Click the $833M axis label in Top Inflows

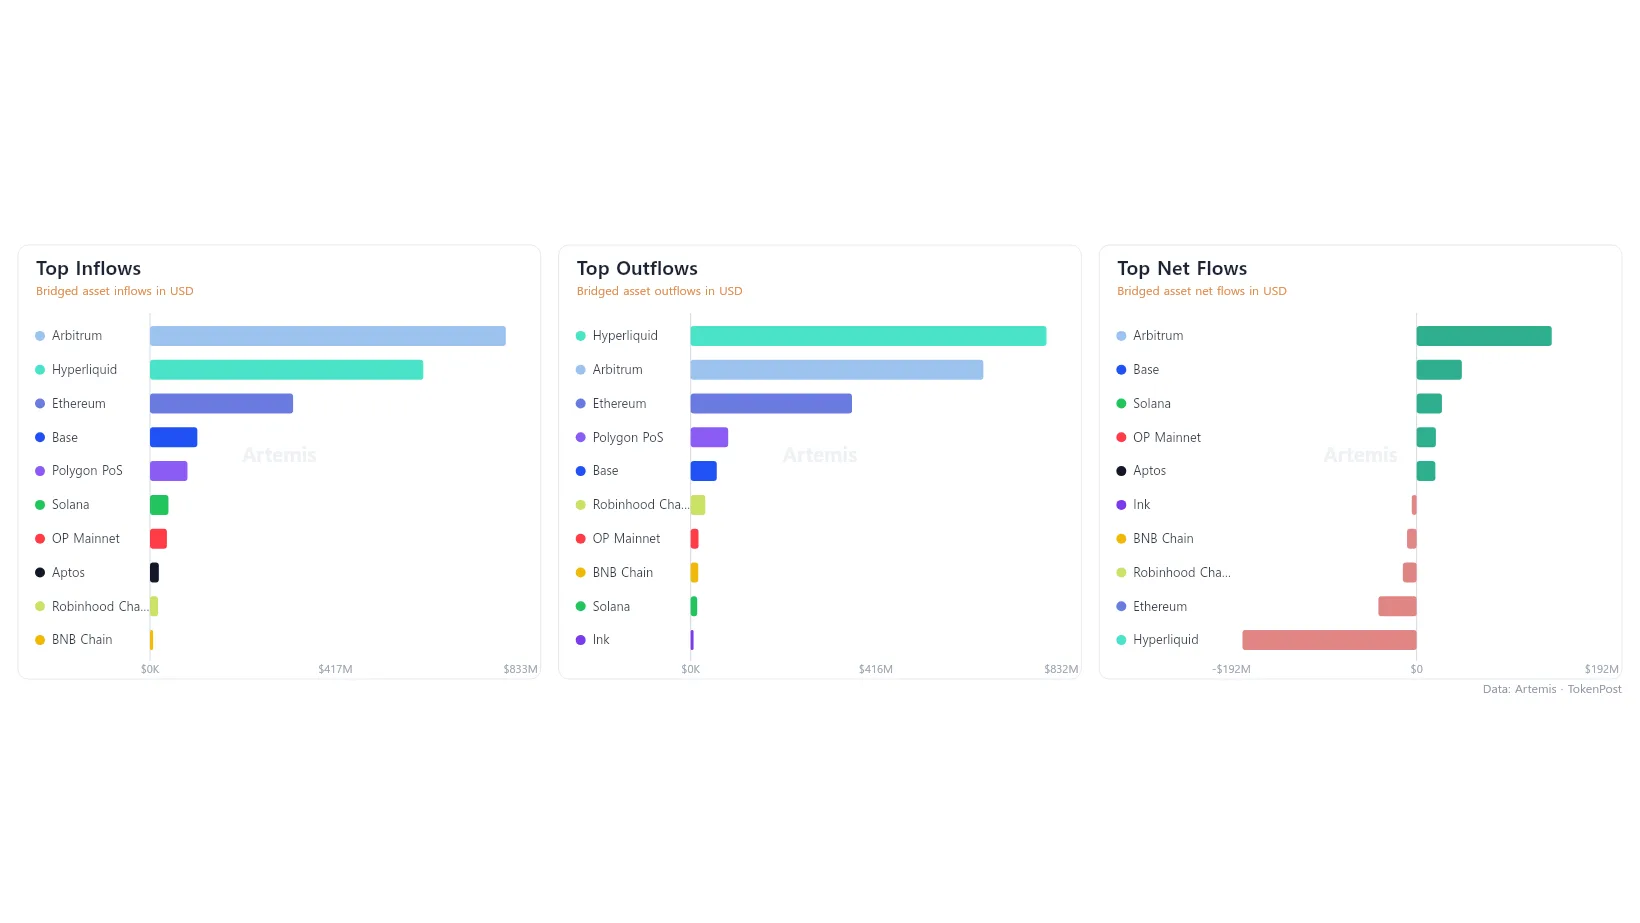(520, 669)
